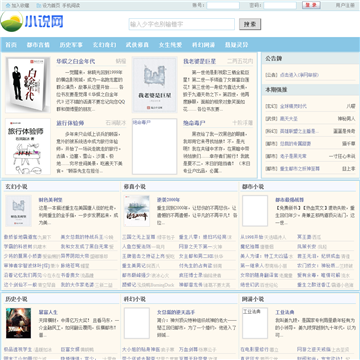Click the 工业法典 cover under 网游小说
Screen dimensions: 360x360
(x=255, y=323)
